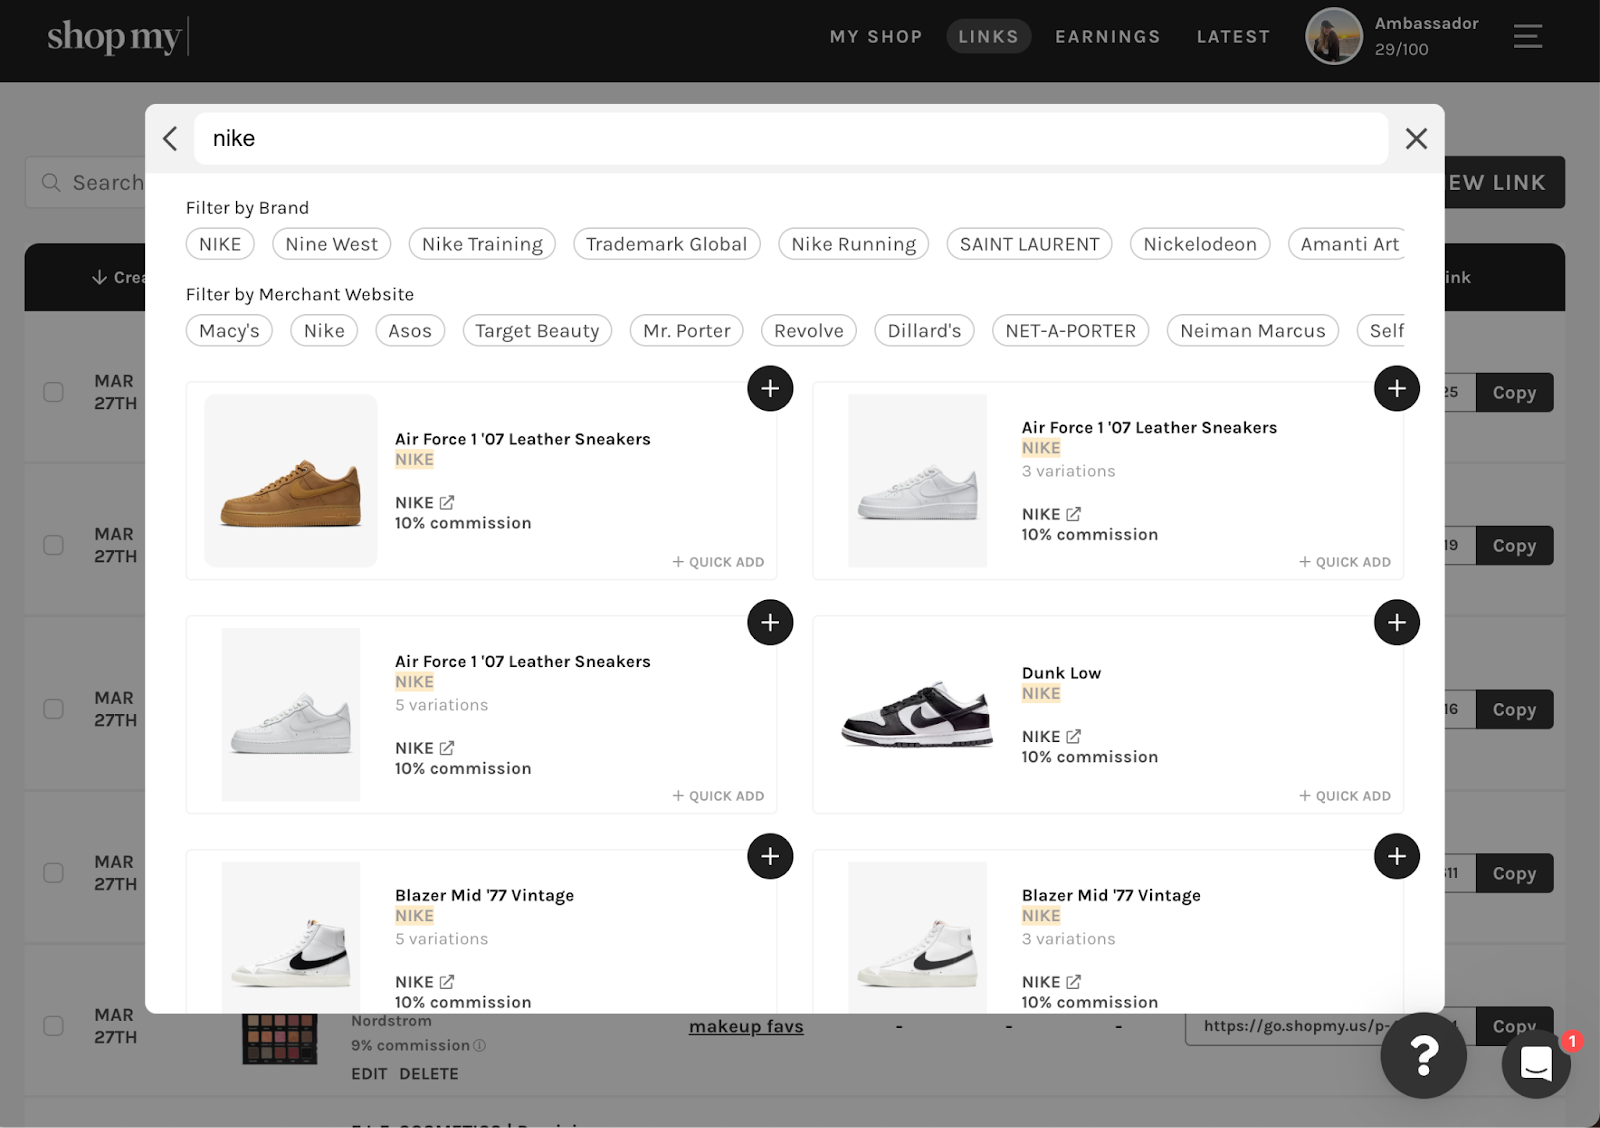Select the first MAR 27TH row checkbox
Viewport: 1600px width, 1128px height.
coord(54,392)
